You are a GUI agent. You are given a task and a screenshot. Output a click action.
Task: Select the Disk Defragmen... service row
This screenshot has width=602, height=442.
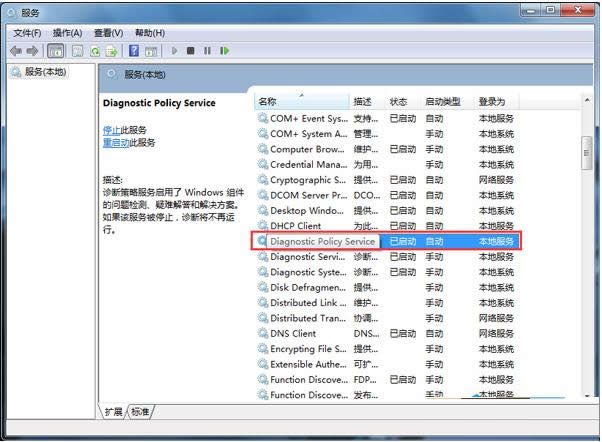click(x=386, y=288)
